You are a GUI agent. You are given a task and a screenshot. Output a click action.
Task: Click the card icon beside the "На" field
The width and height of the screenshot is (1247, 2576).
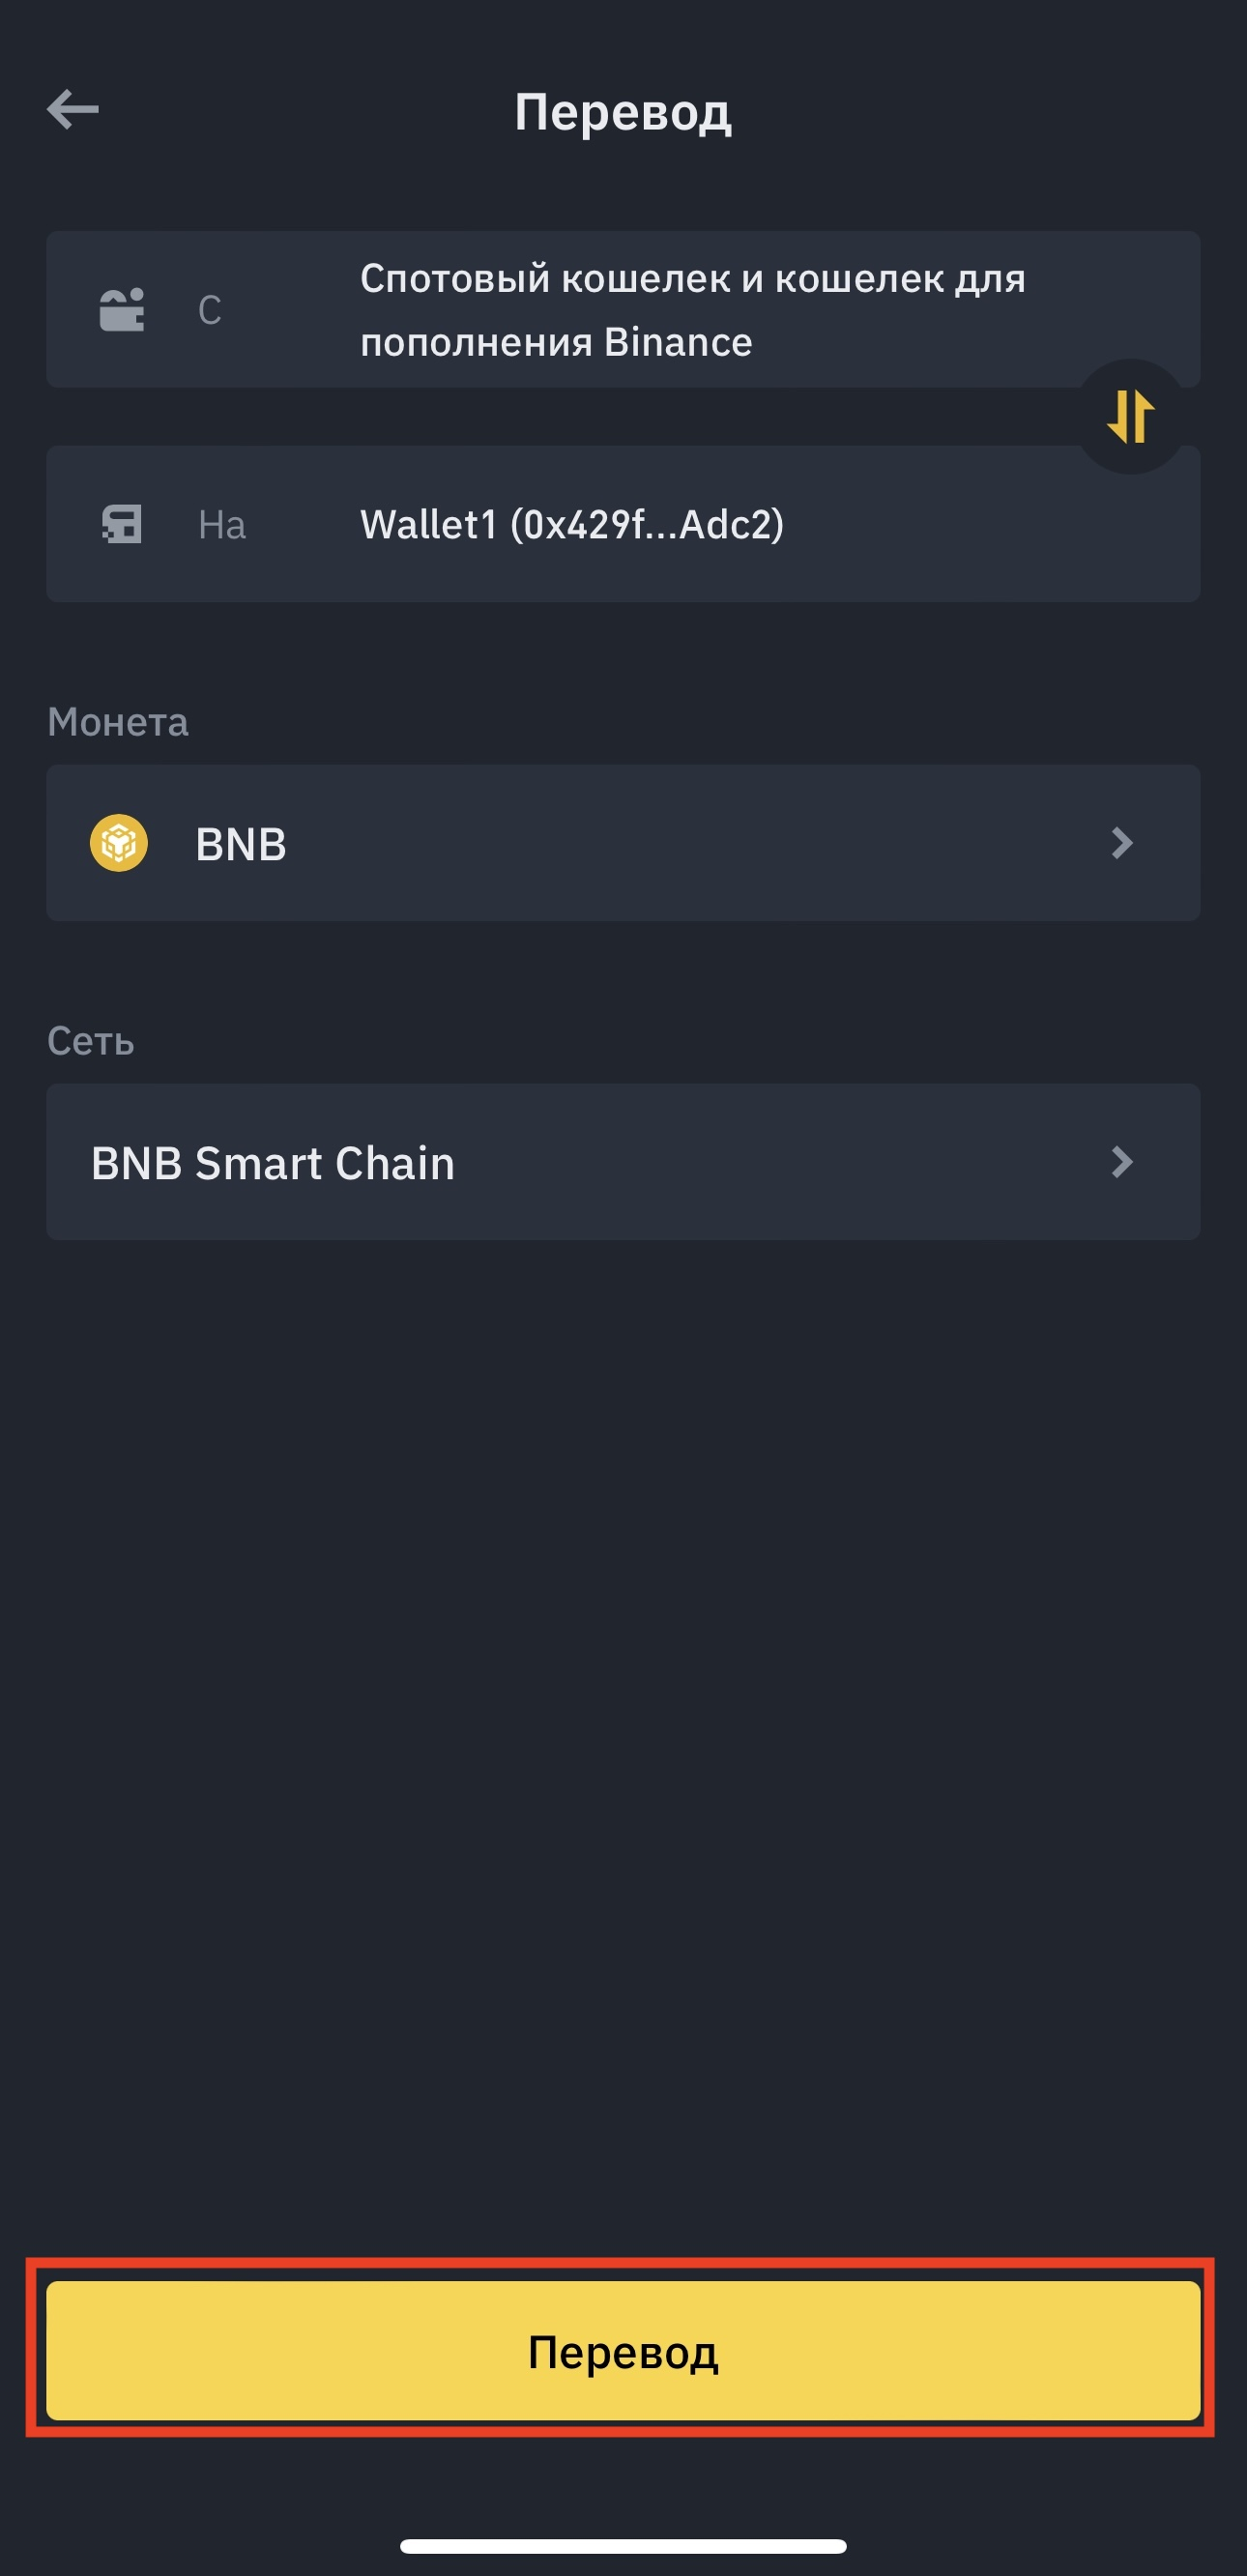pos(122,523)
